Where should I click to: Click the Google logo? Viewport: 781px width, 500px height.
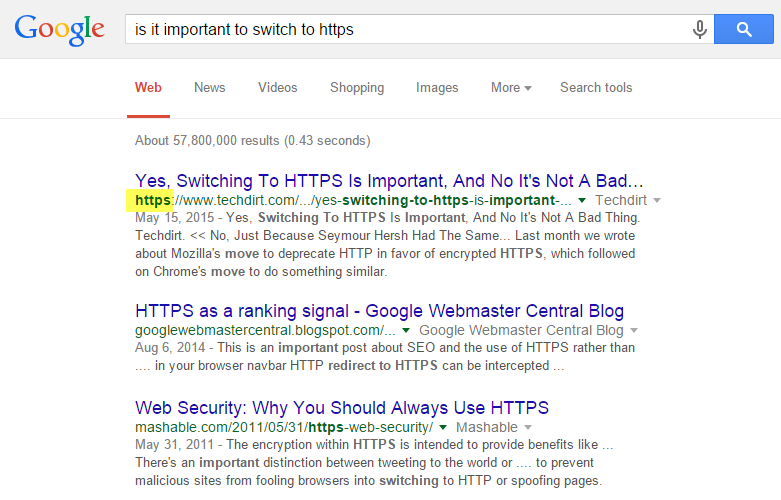[59, 29]
